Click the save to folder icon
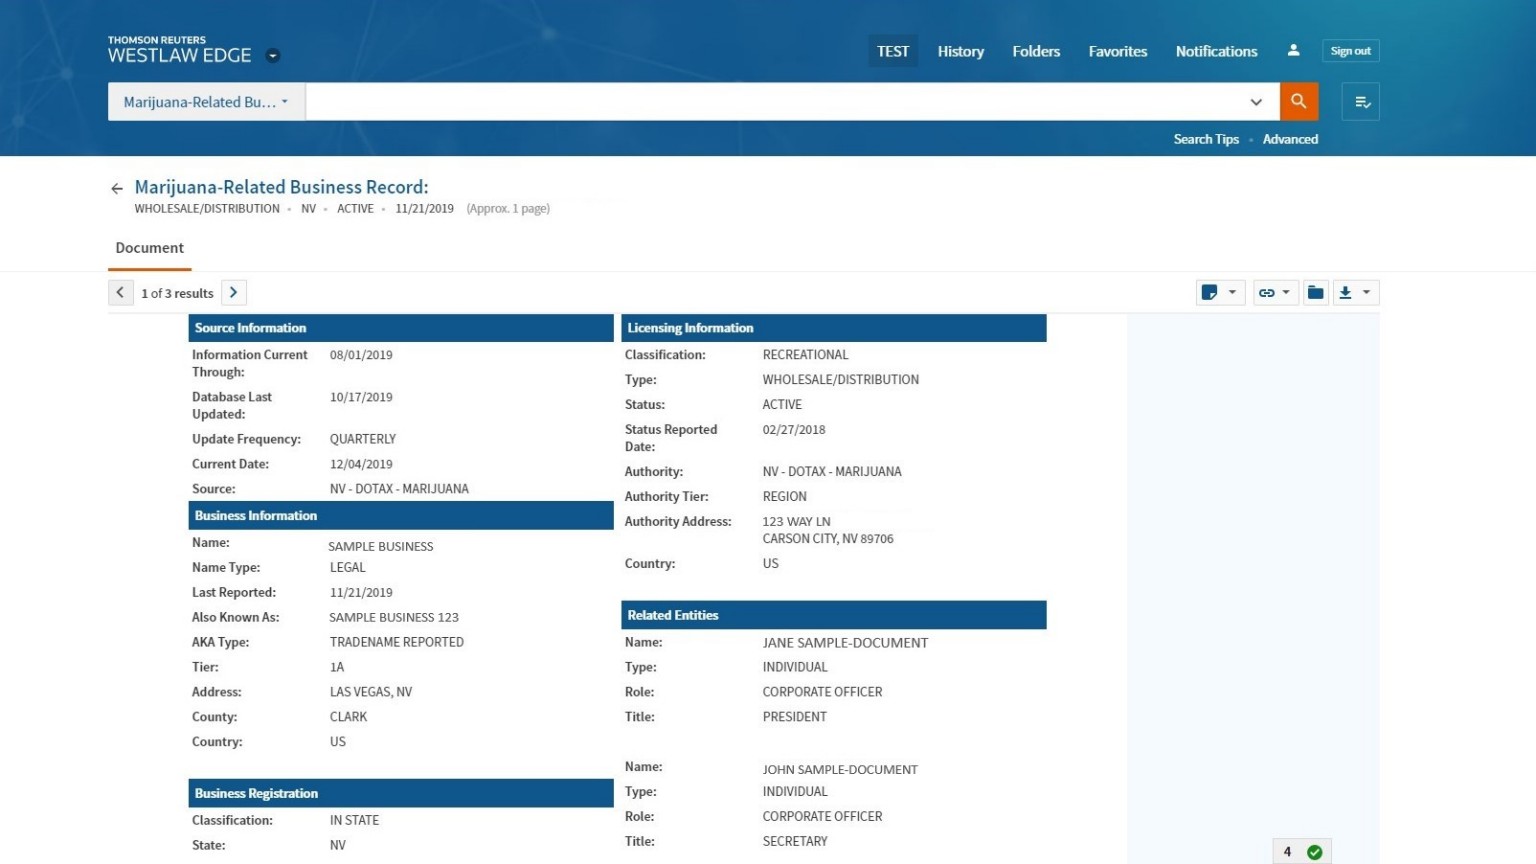Image resolution: width=1536 pixels, height=864 pixels. (x=1315, y=292)
